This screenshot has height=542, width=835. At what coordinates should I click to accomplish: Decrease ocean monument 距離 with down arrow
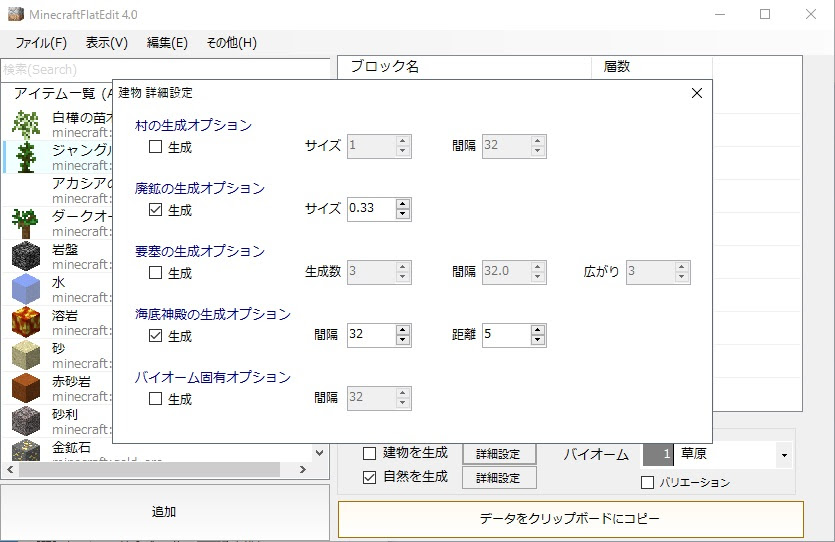(538, 340)
